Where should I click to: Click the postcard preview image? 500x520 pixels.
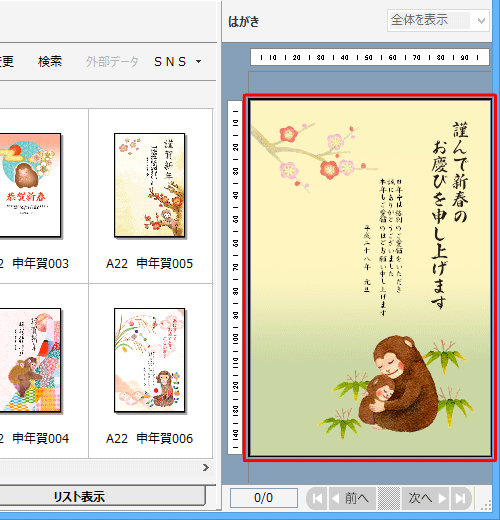point(370,278)
